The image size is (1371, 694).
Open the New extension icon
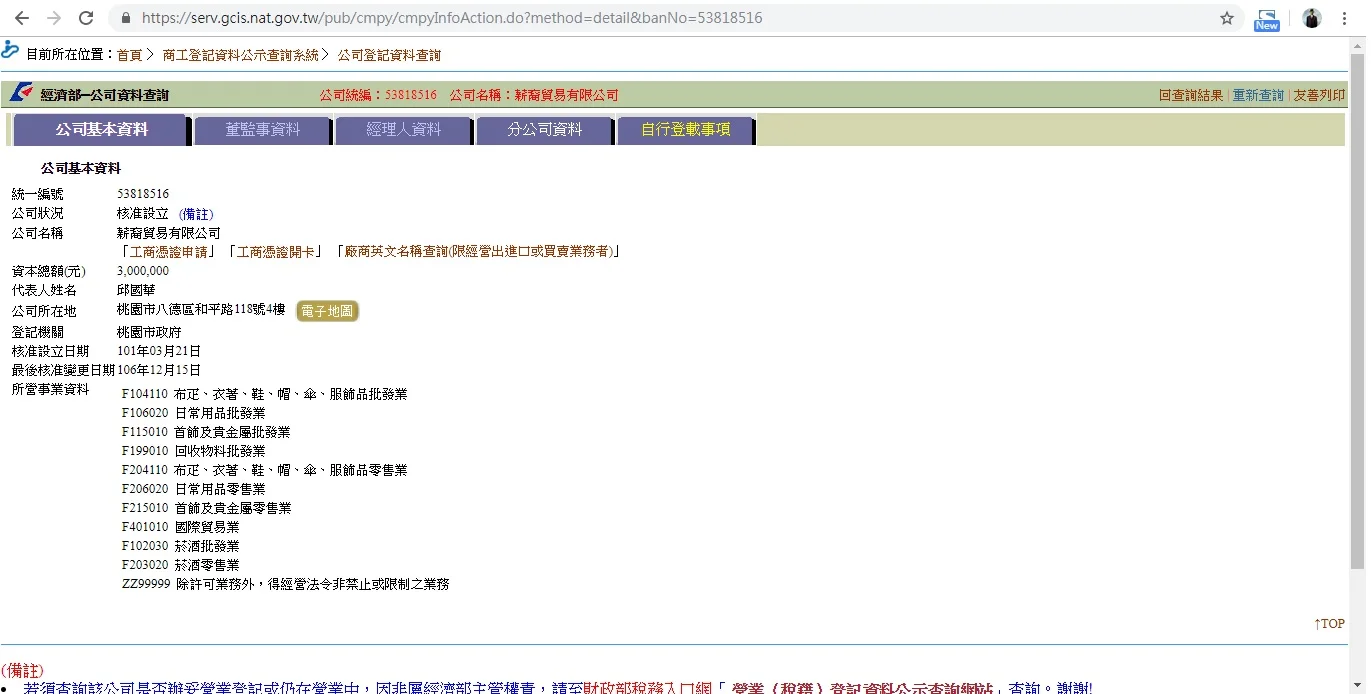tap(1267, 19)
